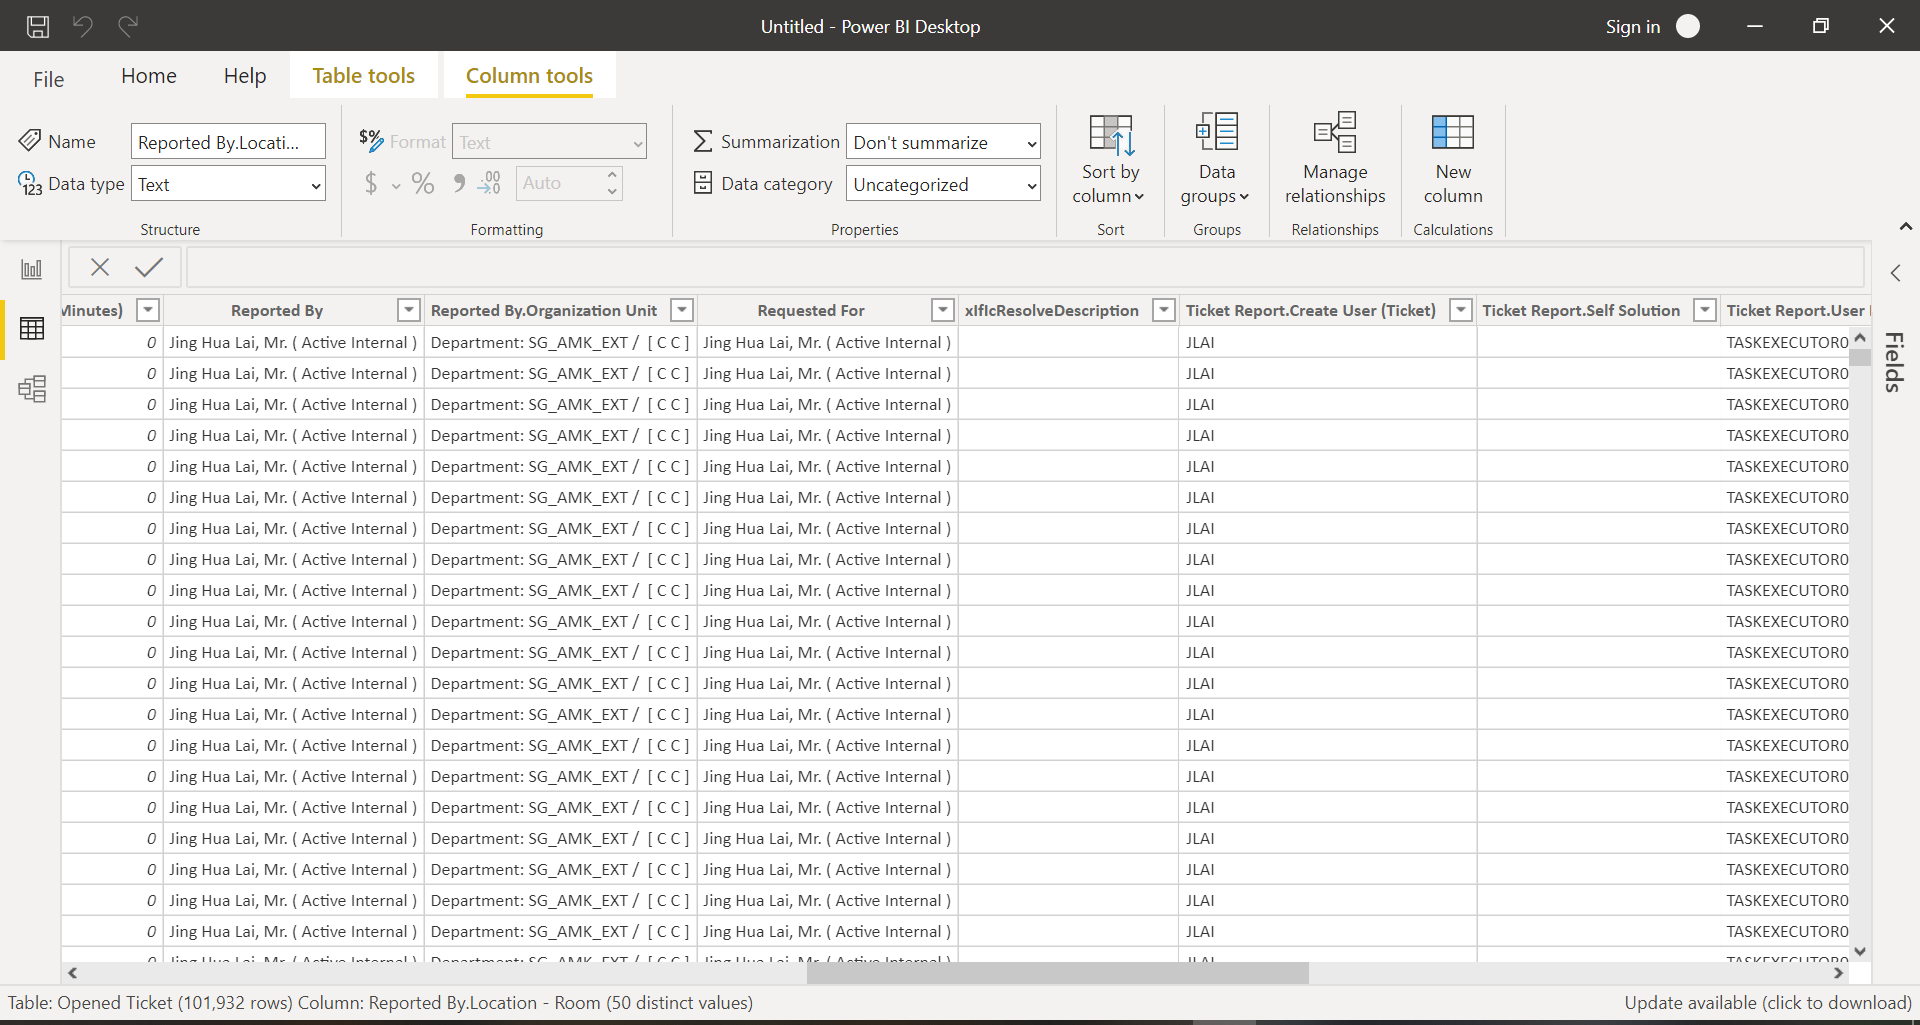The height and width of the screenshot is (1025, 1920).
Task: Switch to Data view icon
Action: (x=32, y=328)
